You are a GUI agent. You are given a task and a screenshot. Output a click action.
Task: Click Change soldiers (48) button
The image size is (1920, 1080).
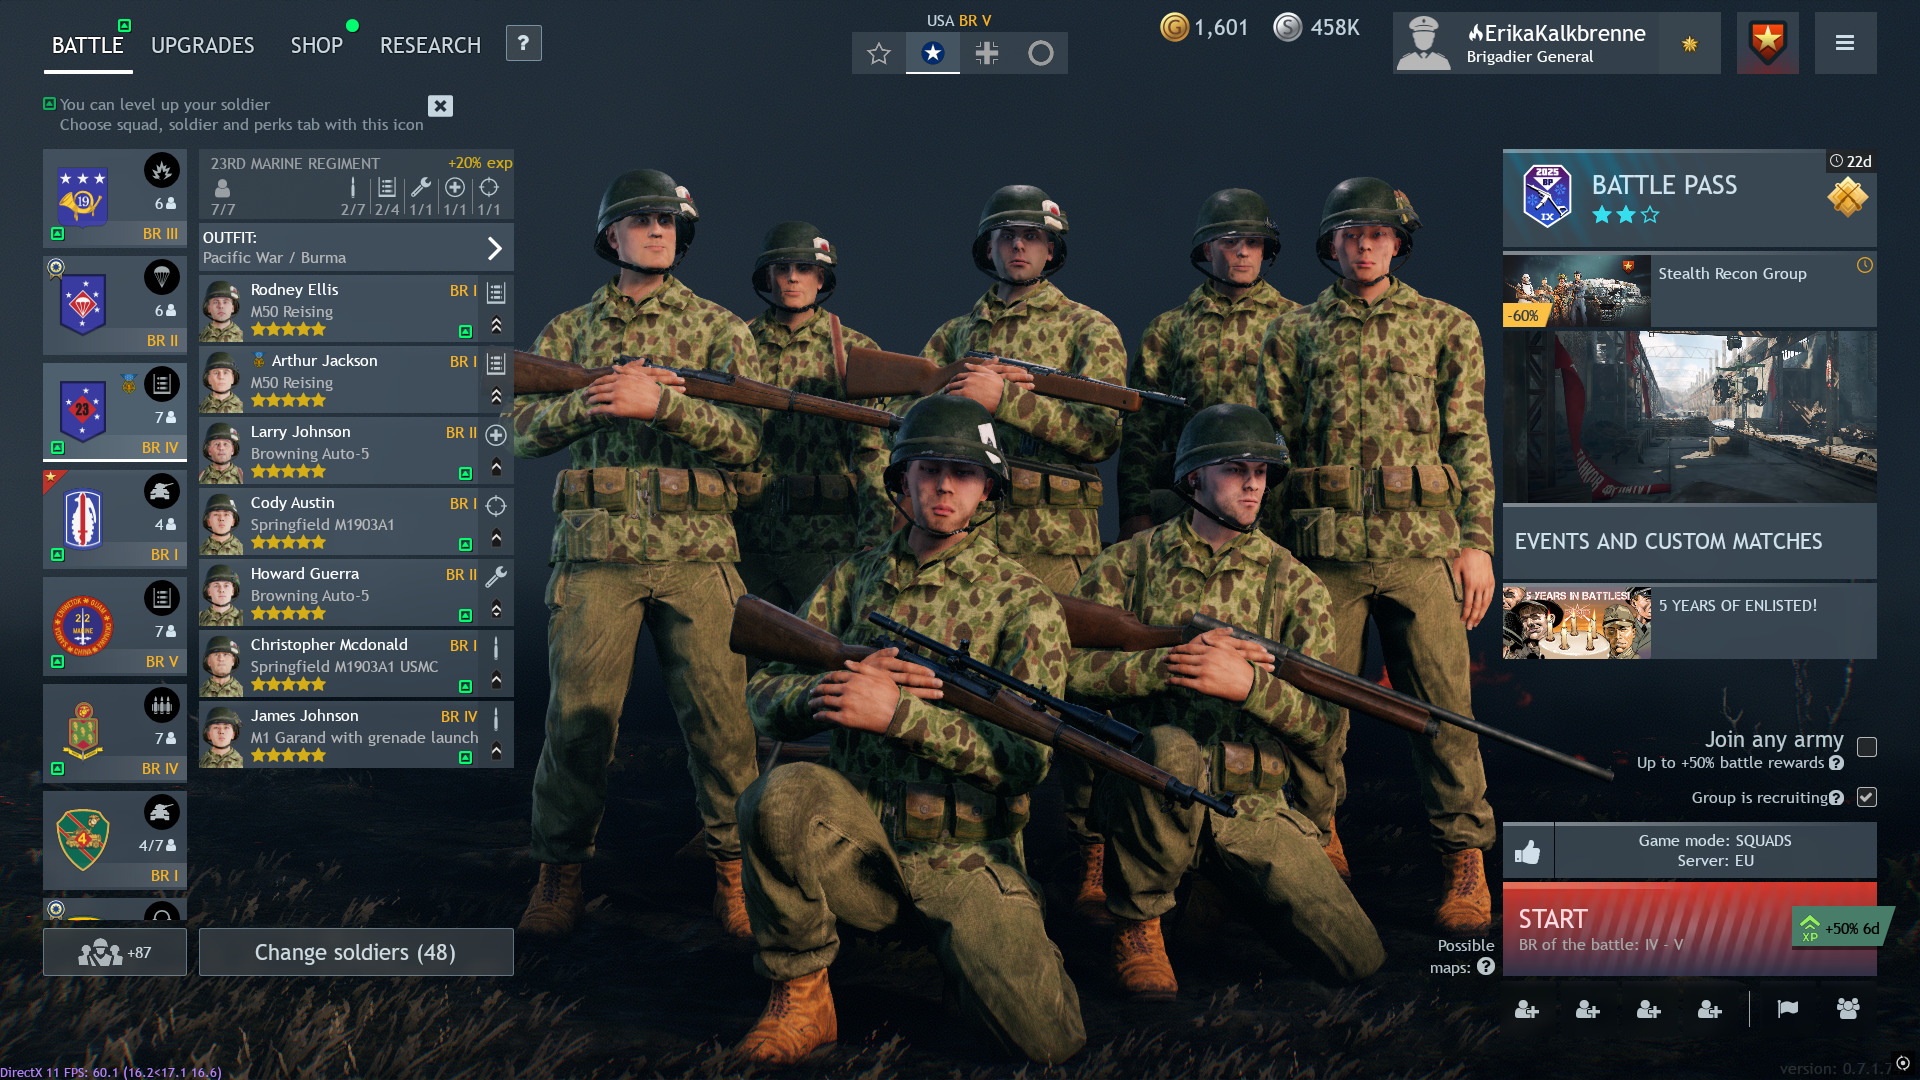(x=355, y=952)
